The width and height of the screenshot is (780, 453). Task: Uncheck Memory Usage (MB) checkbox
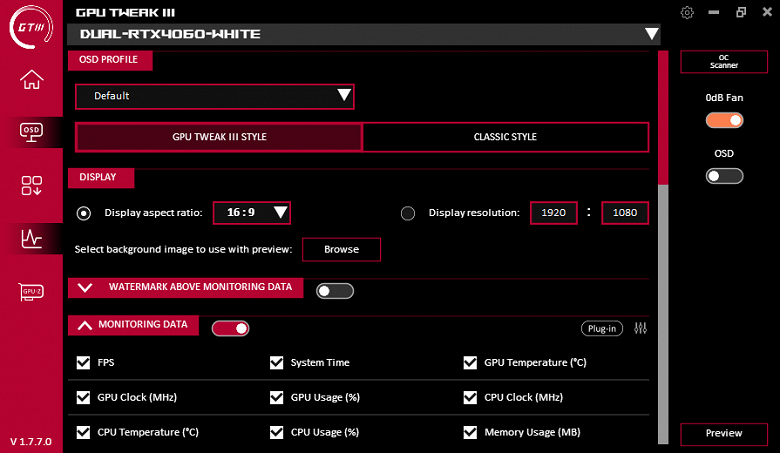pyautogui.click(x=470, y=432)
